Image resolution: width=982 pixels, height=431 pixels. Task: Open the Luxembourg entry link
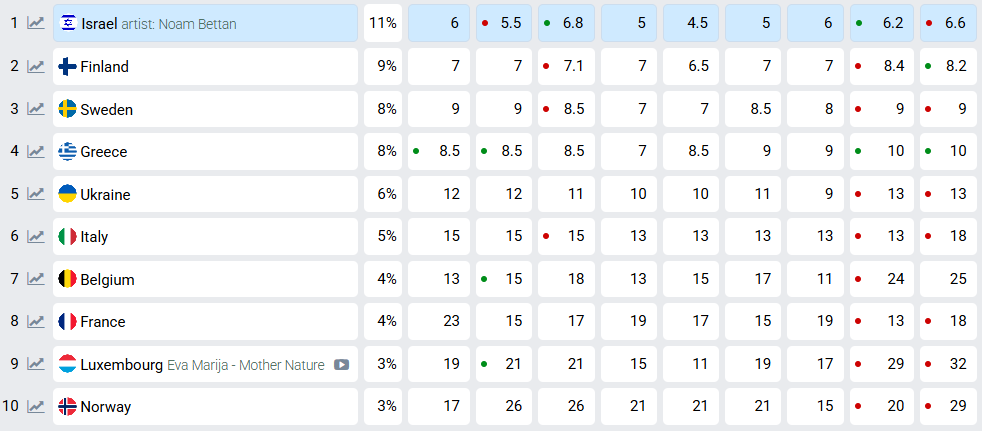point(122,365)
